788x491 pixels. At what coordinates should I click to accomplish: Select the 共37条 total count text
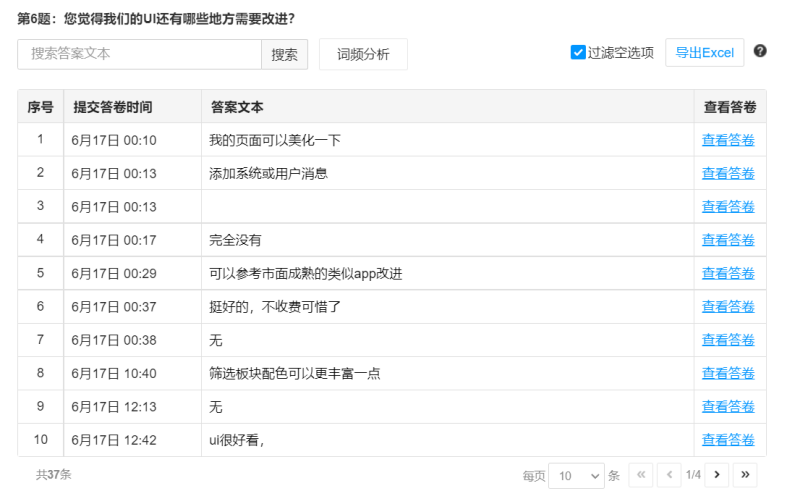pos(54,474)
